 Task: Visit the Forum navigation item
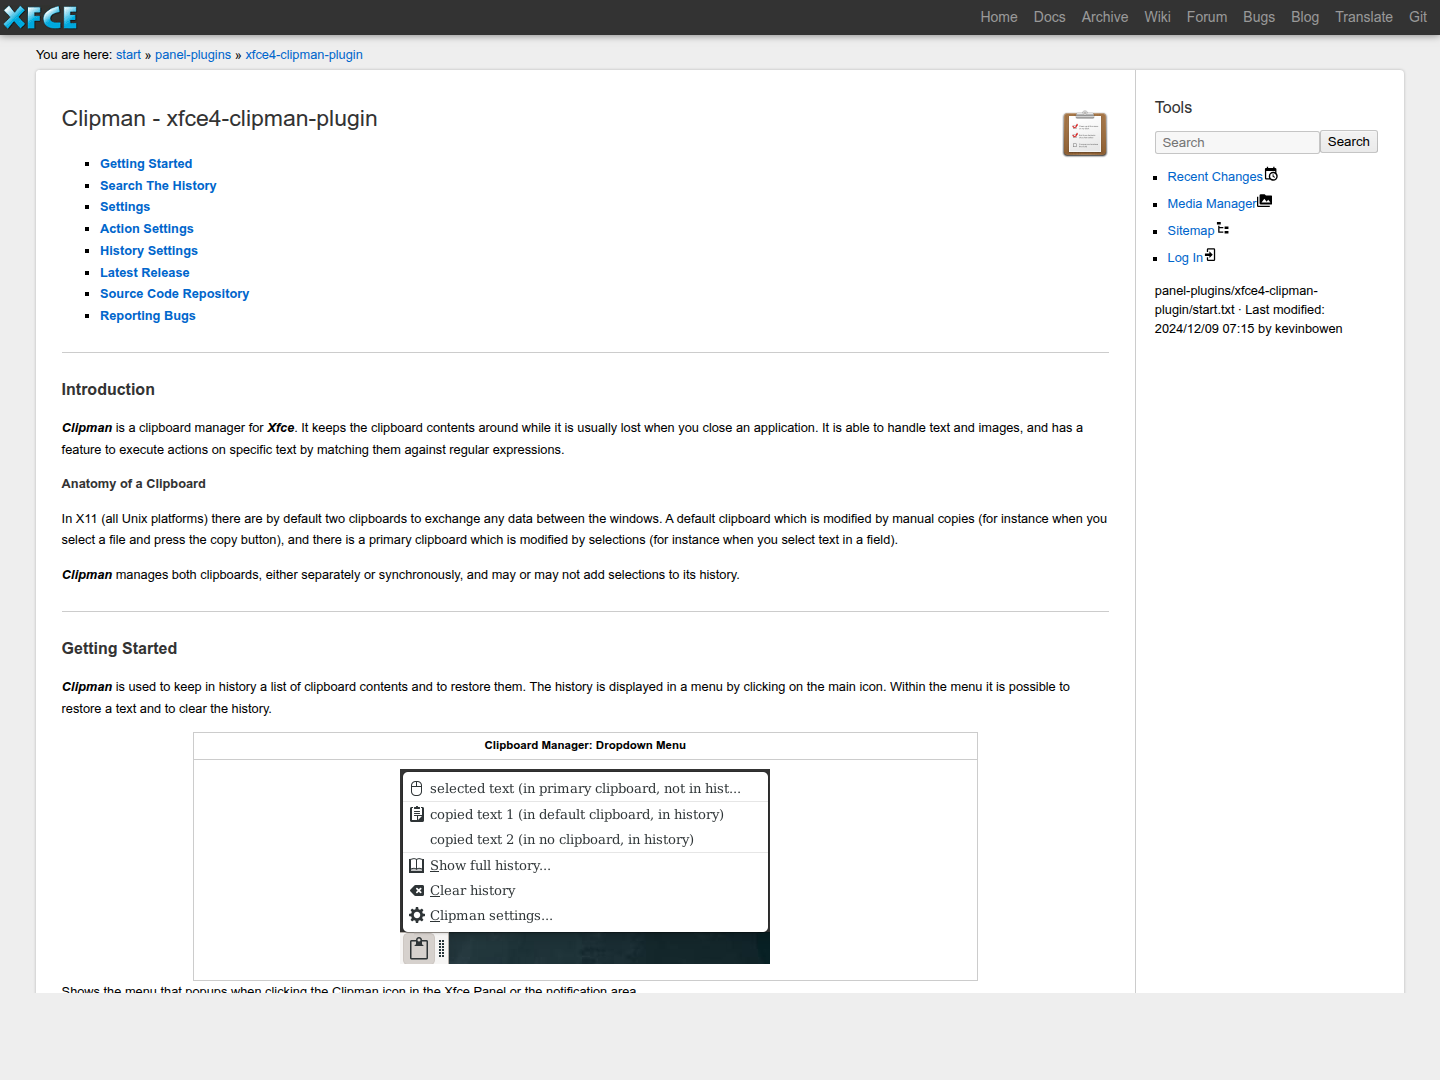(x=1207, y=17)
